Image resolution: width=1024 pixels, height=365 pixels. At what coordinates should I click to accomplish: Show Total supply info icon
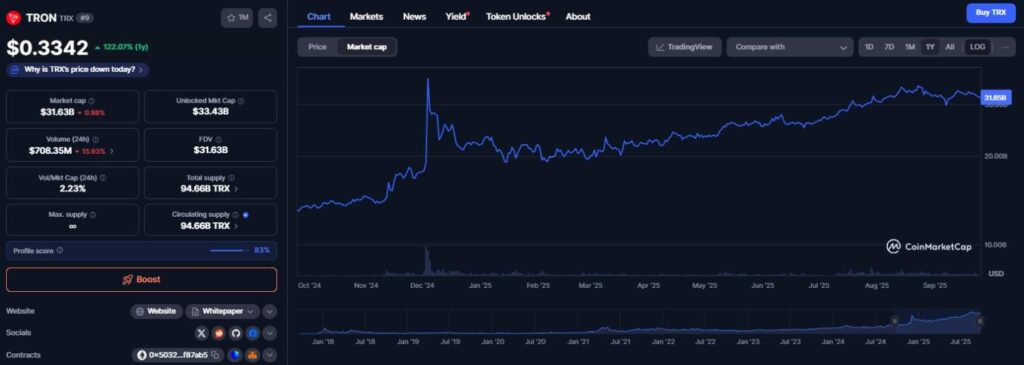(x=231, y=178)
